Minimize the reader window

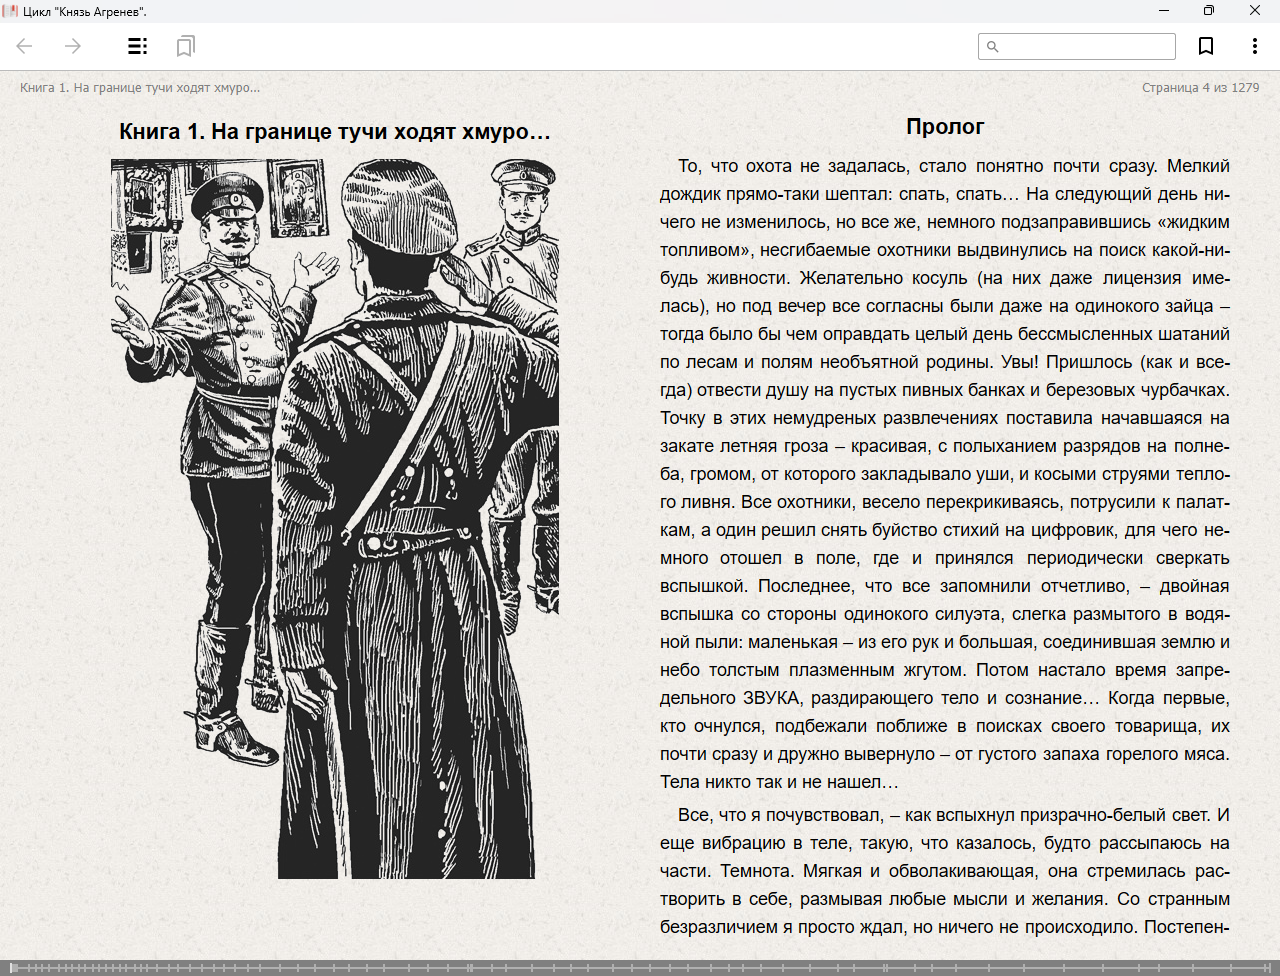click(x=1164, y=11)
